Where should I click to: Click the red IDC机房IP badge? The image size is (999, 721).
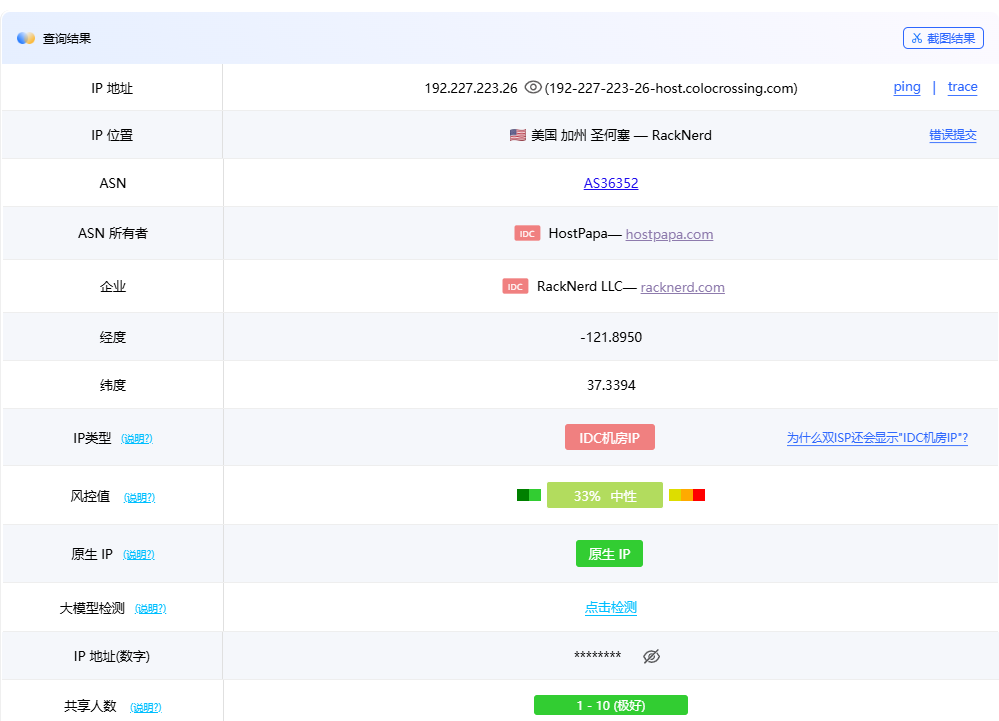(610, 438)
